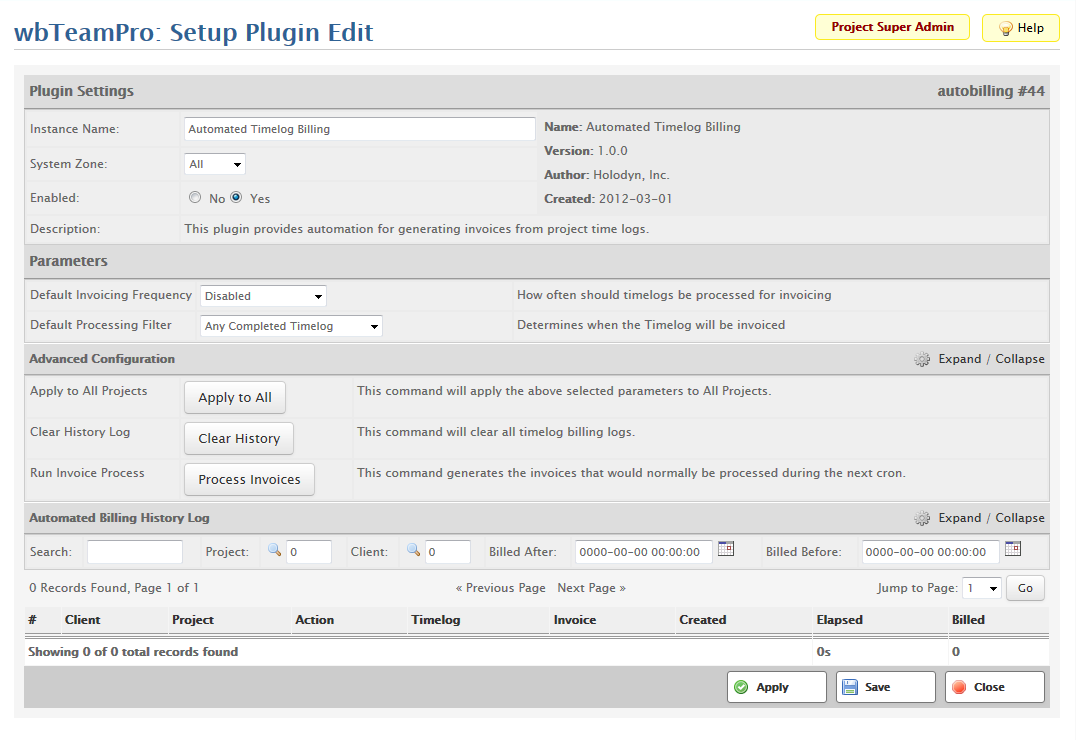
Task: Collapse the Automated Billing History Log
Action: pyautogui.click(x=1019, y=518)
